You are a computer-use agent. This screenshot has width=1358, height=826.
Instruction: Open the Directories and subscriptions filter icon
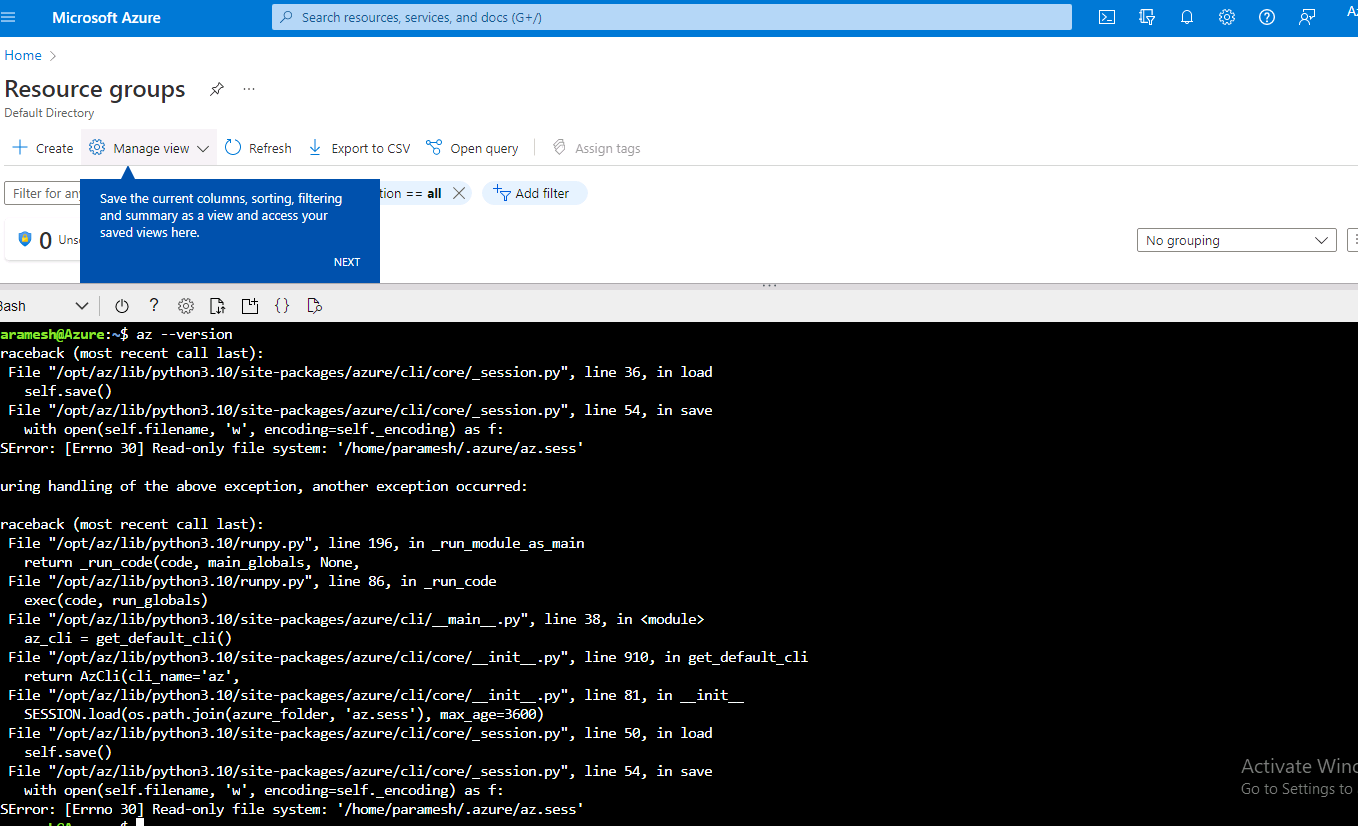coord(1147,17)
